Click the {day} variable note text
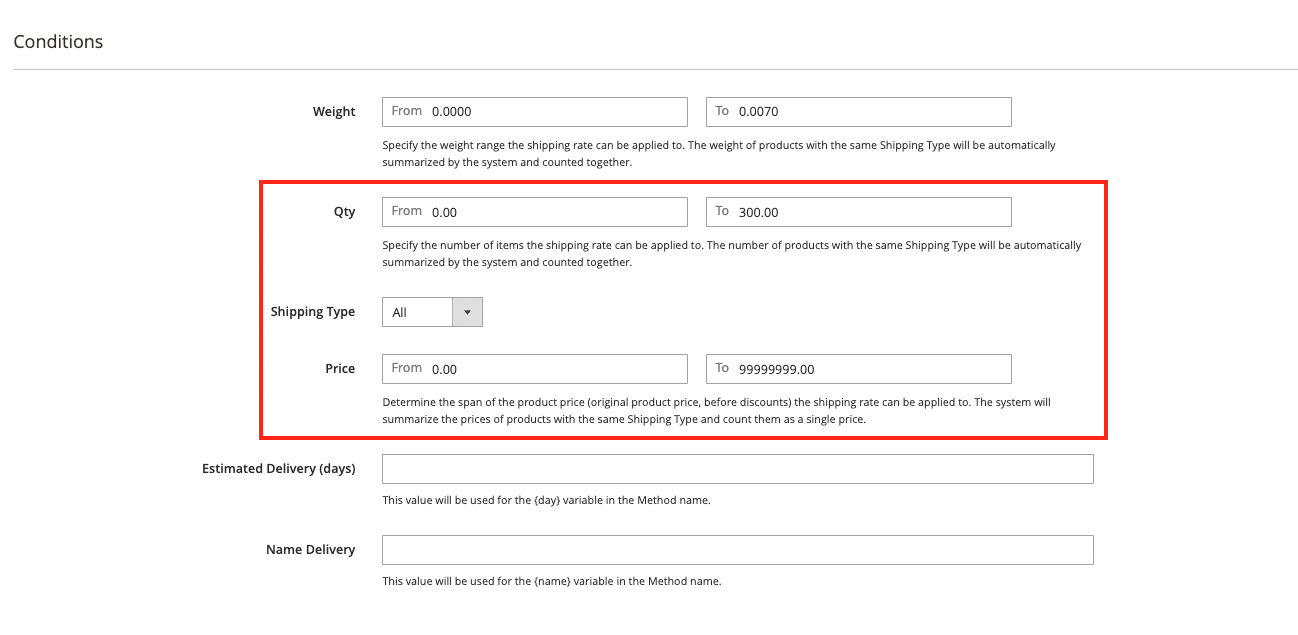 (x=546, y=500)
